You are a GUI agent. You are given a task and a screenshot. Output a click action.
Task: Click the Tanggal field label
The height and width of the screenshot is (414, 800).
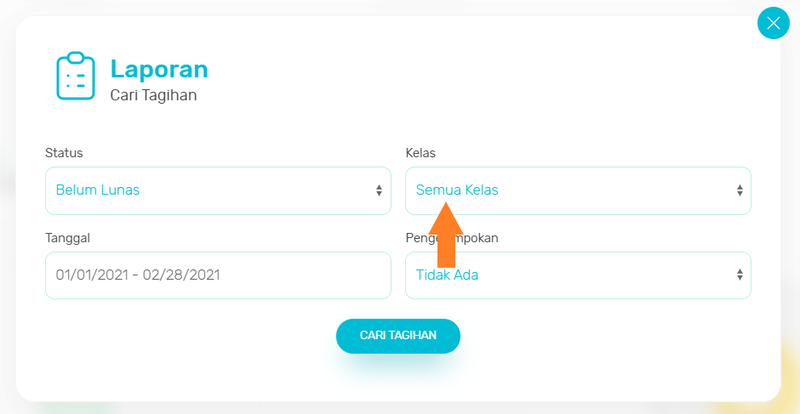tap(67, 238)
